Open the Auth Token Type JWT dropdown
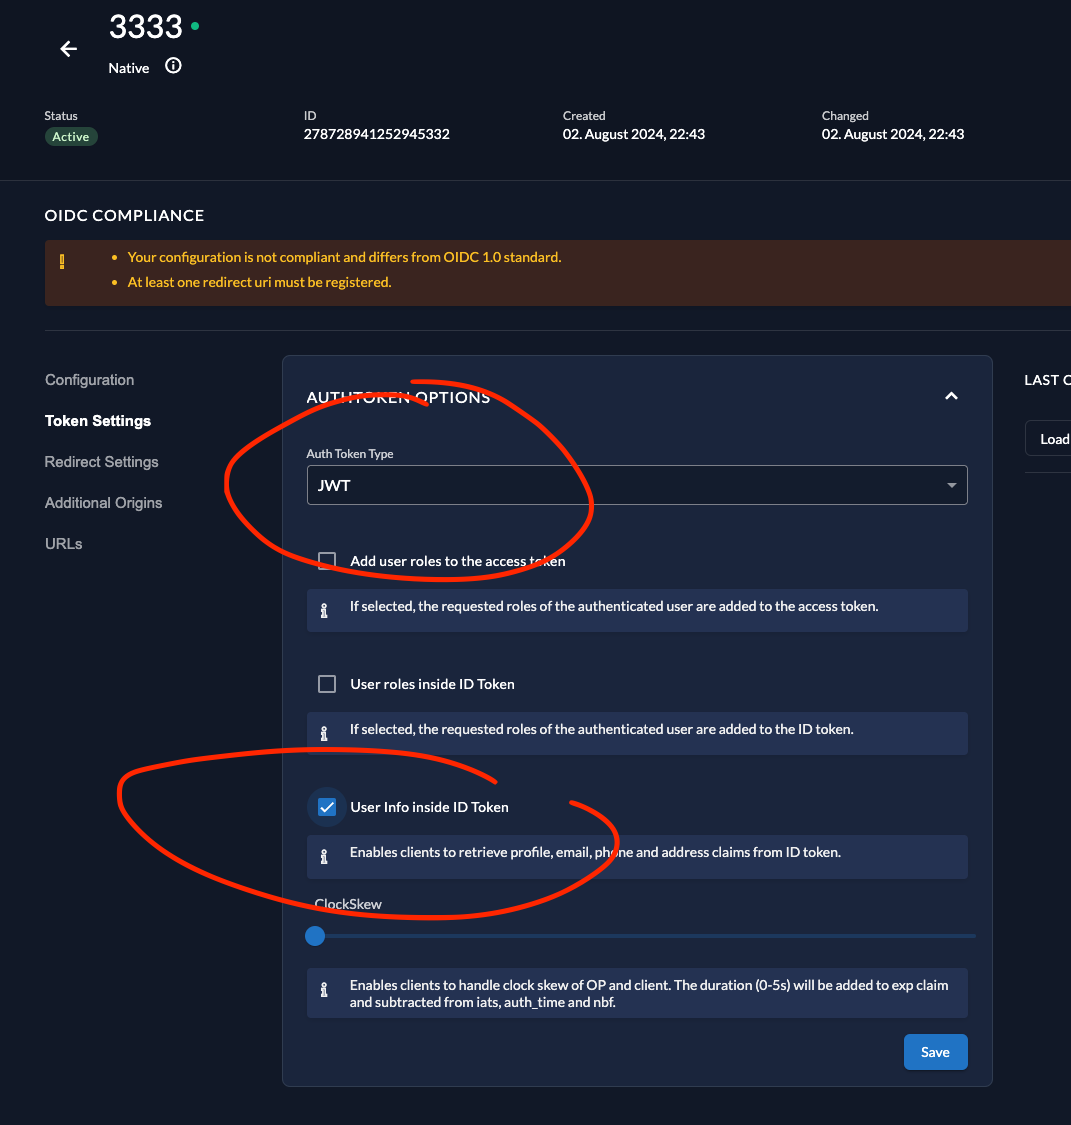The height and width of the screenshot is (1125, 1071). [x=637, y=485]
